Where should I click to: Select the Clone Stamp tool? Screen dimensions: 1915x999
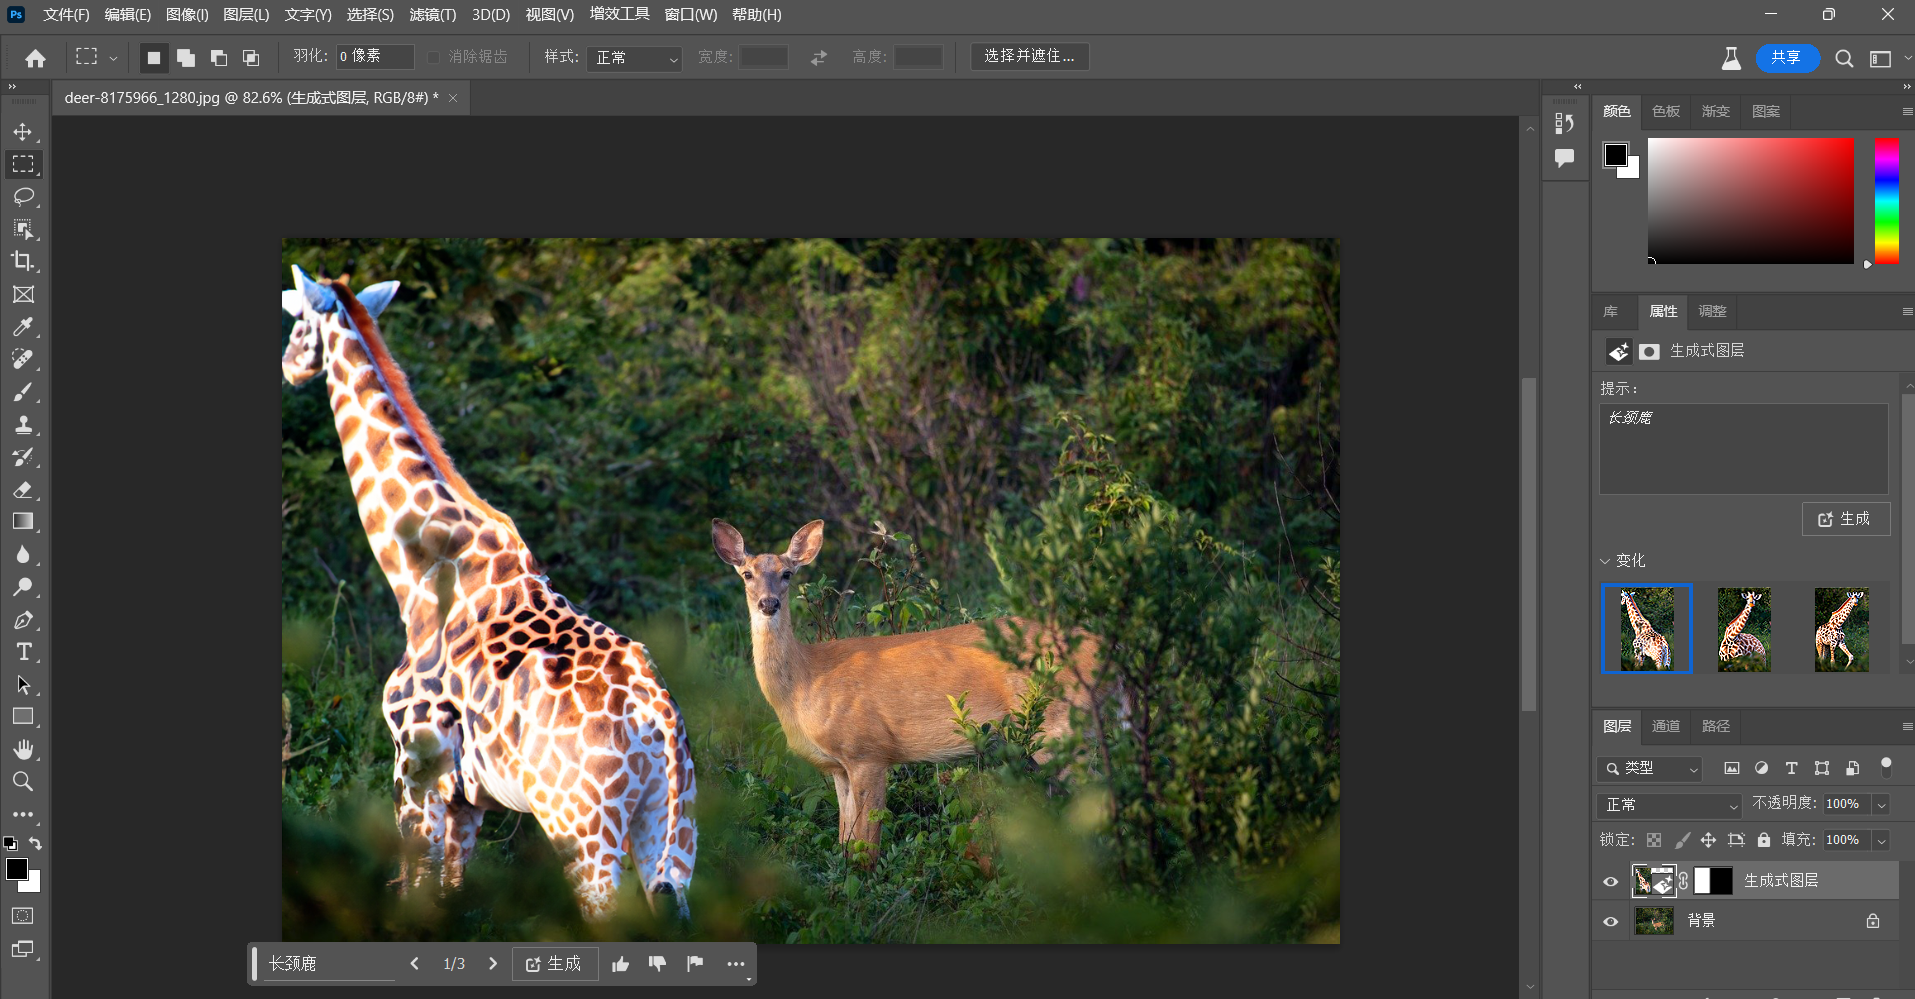pyautogui.click(x=23, y=424)
